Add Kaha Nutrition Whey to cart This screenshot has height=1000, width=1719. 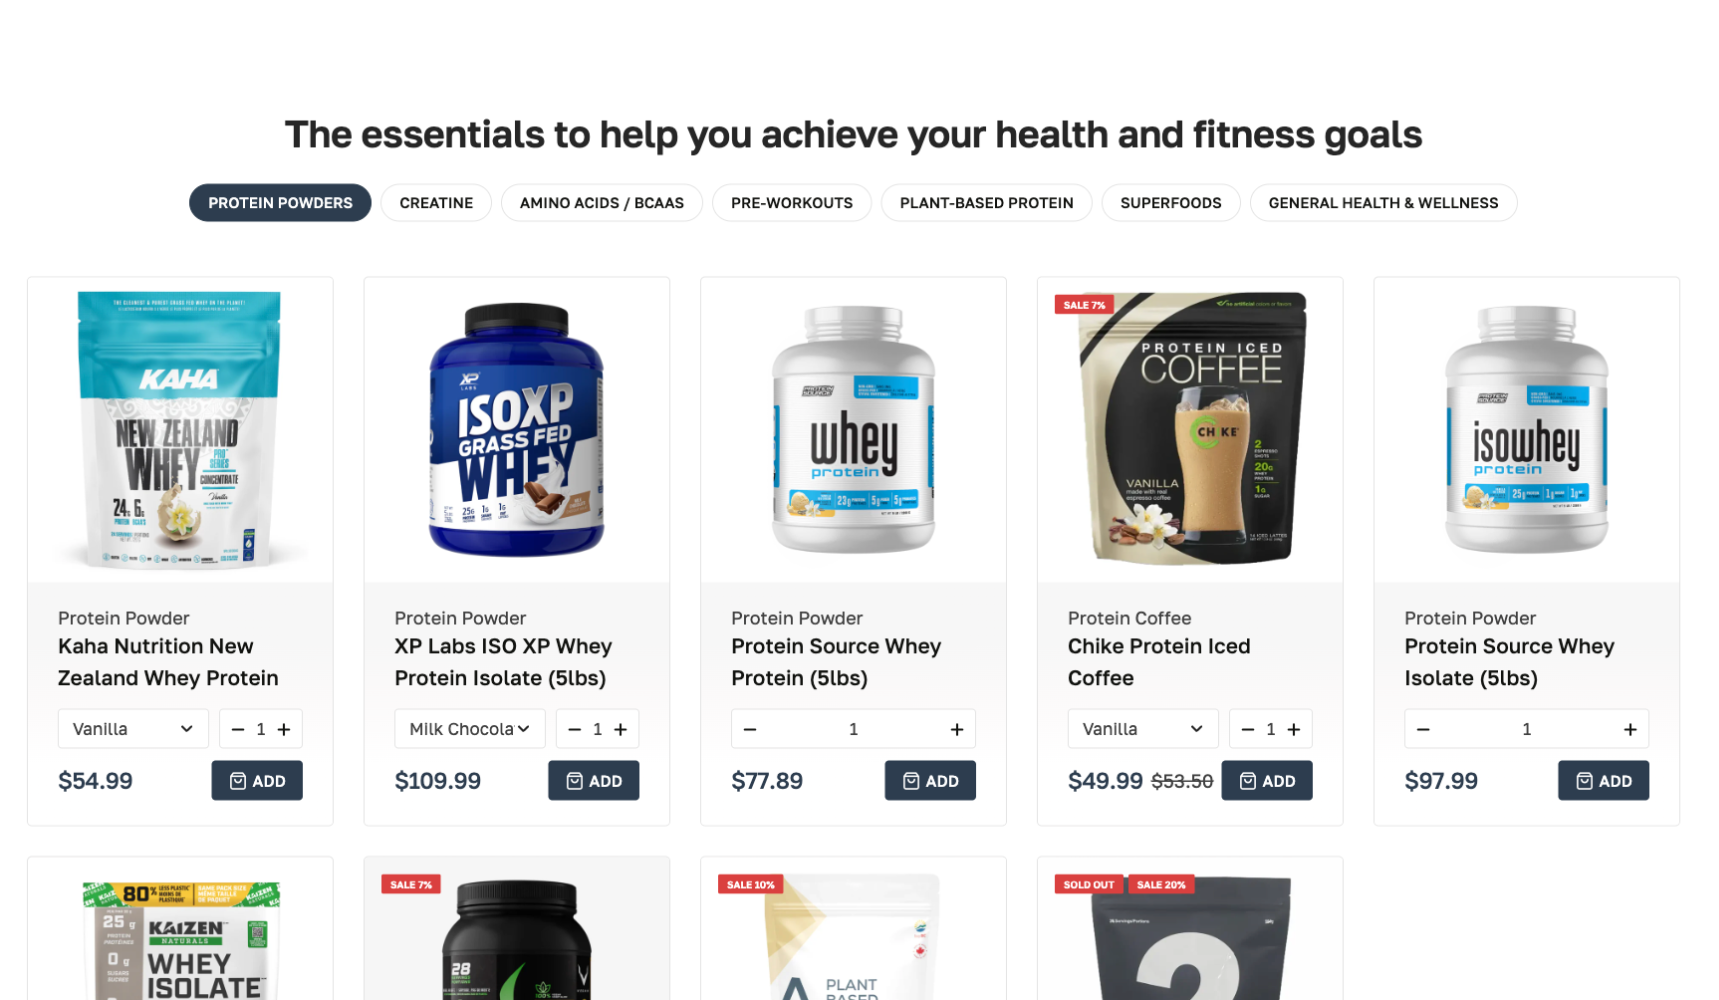point(257,781)
